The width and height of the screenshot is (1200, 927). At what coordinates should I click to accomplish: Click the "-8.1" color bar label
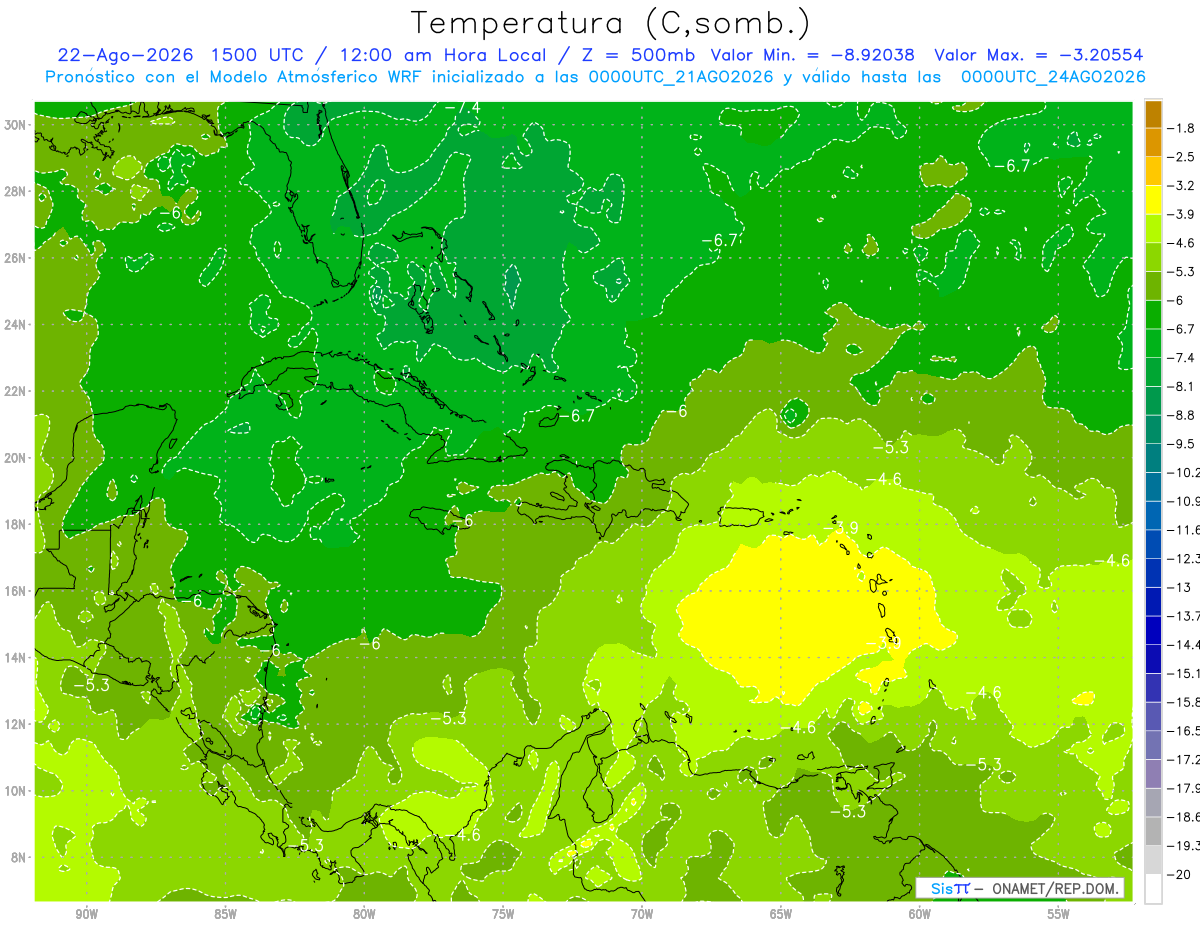[1182, 386]
